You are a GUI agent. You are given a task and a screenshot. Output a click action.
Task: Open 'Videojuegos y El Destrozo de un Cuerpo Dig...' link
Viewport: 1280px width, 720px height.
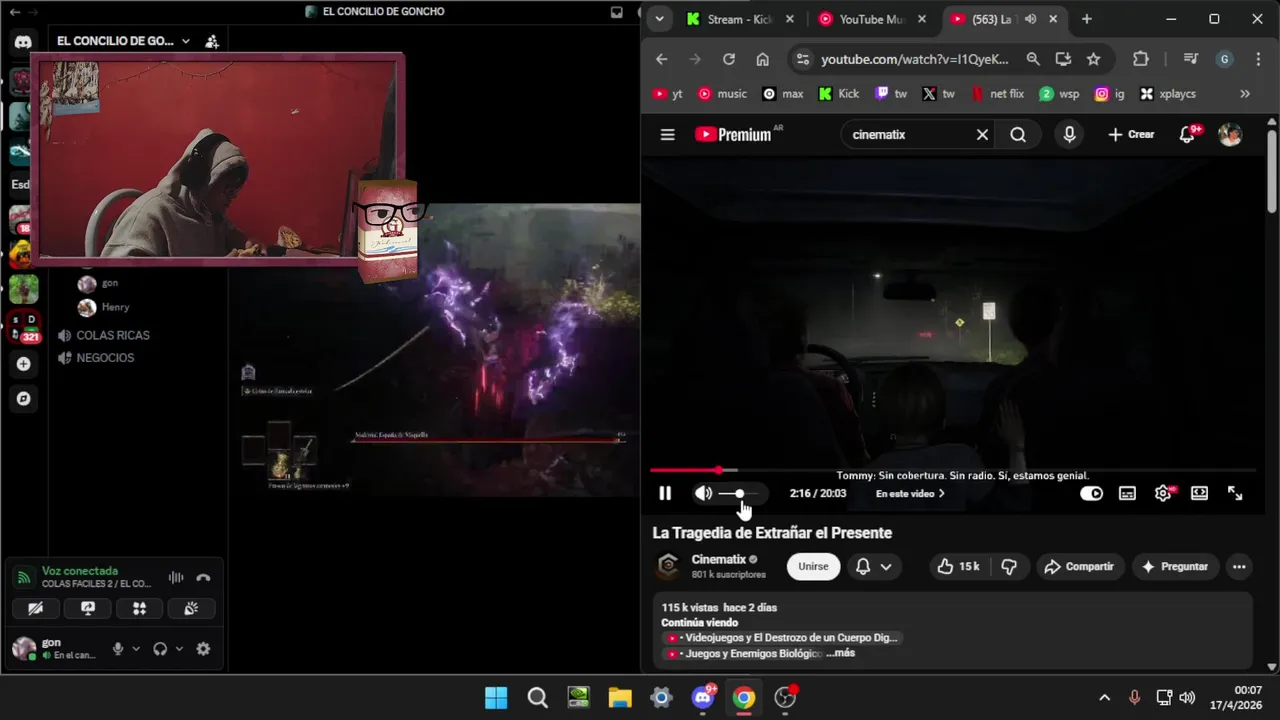point(782,637)
